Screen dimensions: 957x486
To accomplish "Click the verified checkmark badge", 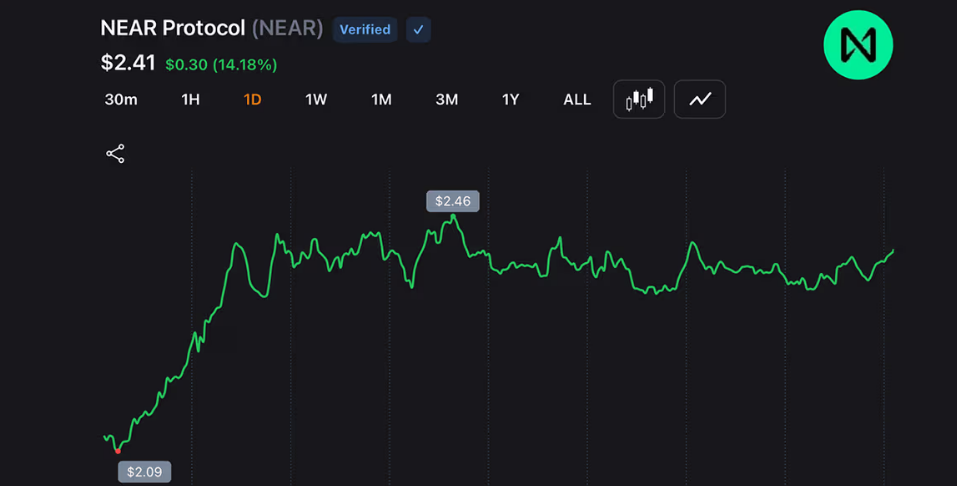I will [418, 29].
